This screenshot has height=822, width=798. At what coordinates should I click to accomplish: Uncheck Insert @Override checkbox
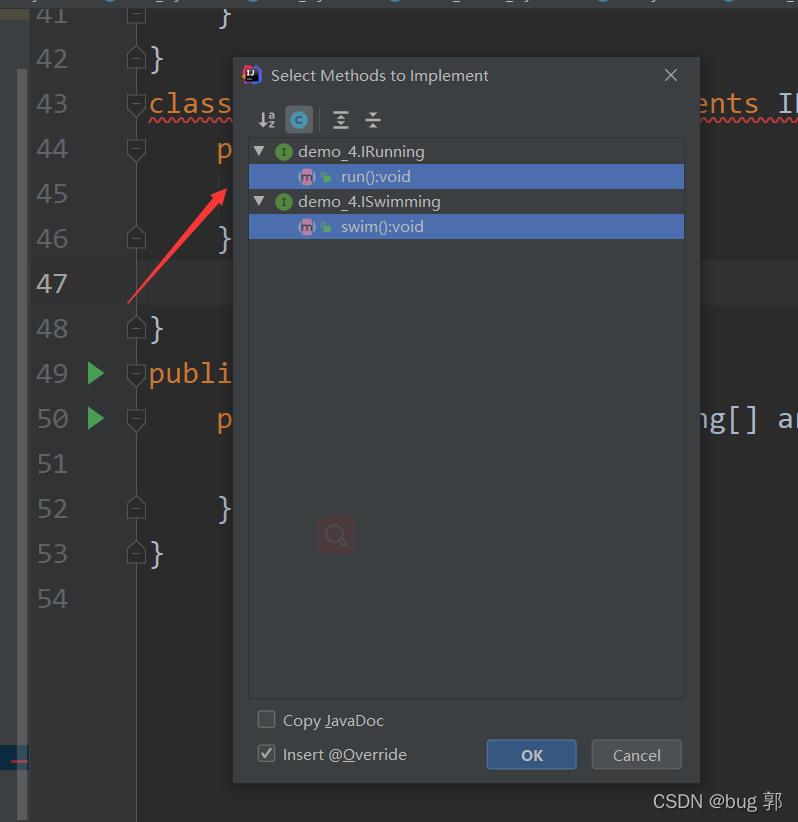266,753
